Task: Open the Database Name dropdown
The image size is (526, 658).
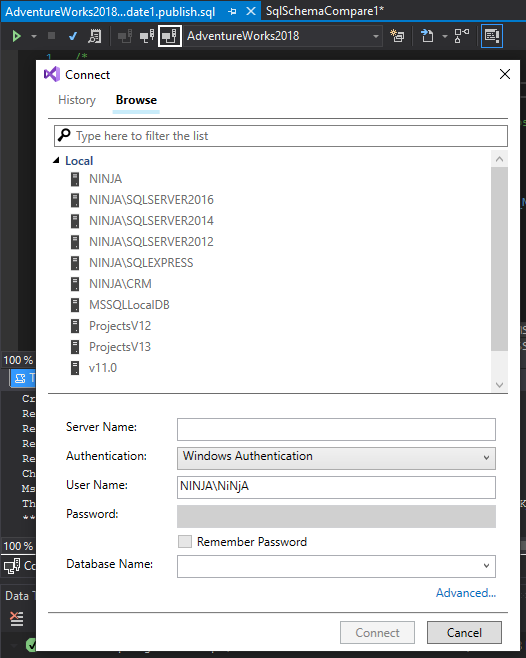Action: click(x=486, y=566)
